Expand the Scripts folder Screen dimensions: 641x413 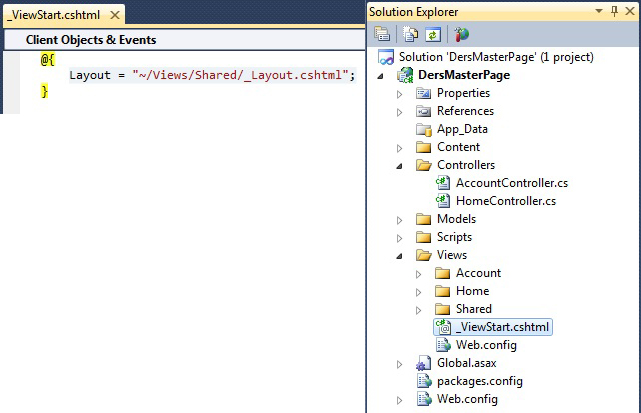(x=399, y=238)
